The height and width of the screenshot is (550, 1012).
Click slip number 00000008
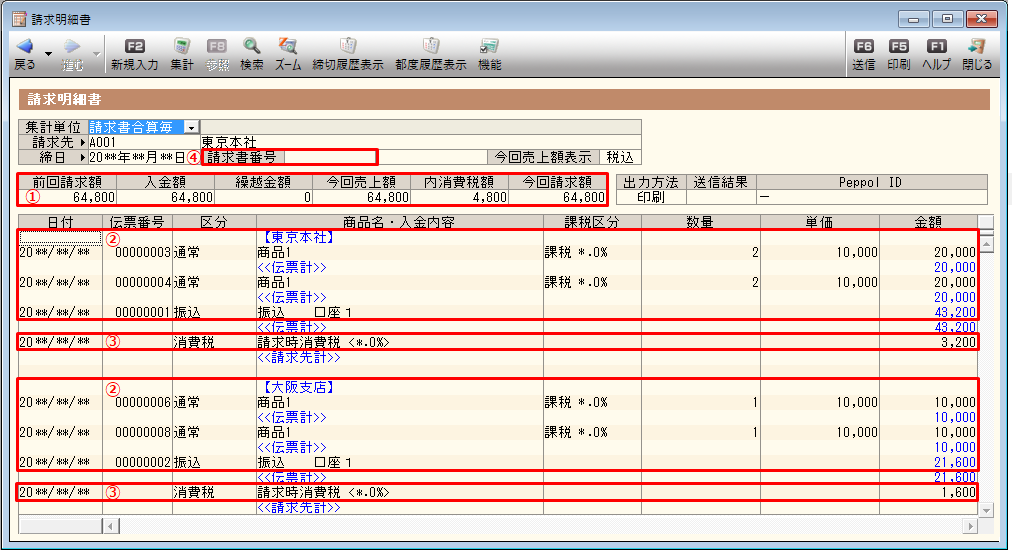pyautogui.click(x=143, y=432)
